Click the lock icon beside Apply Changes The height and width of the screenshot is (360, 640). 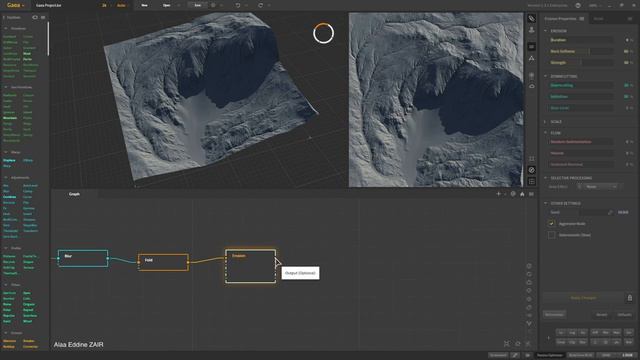[630, 298]
